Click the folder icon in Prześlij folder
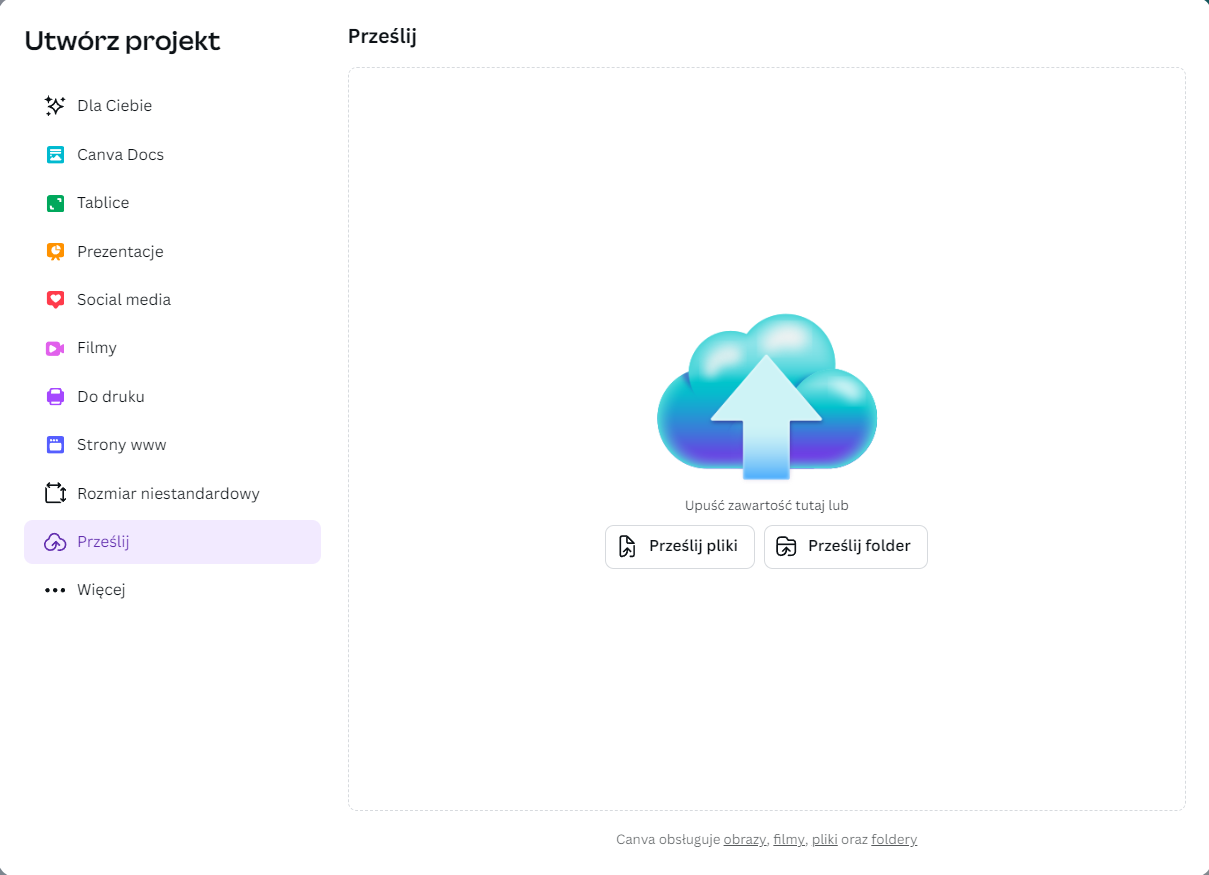Viewport: 1209px width, 875px height. pos(786,546)
